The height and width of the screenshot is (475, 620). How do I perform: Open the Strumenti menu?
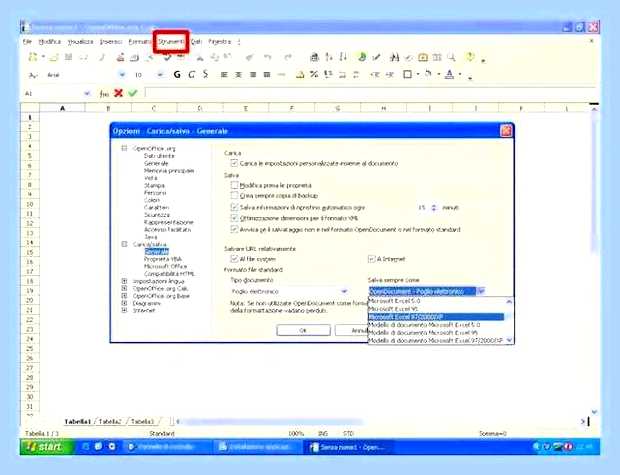pyautogui.click(x=171, y=42)
